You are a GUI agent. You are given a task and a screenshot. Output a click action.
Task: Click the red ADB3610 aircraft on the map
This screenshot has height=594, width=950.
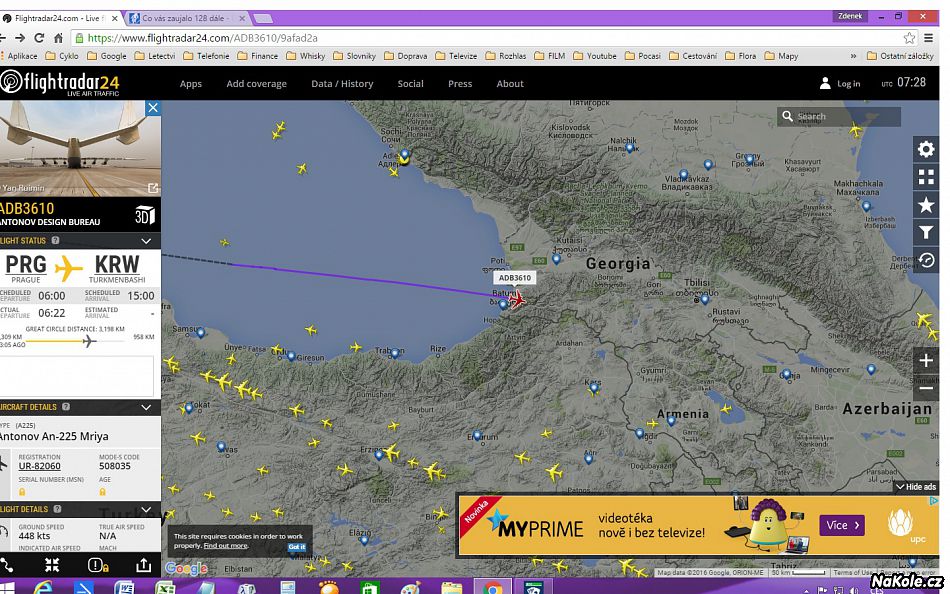coord(517,299)
